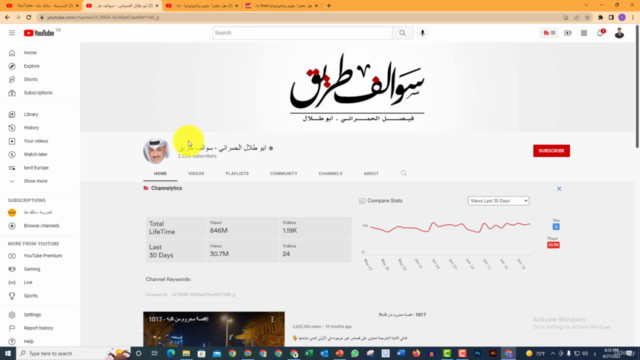Click the search magnifier button
Image resolution: width=640 pixels, height=360 pixels.
click(402, 33)
